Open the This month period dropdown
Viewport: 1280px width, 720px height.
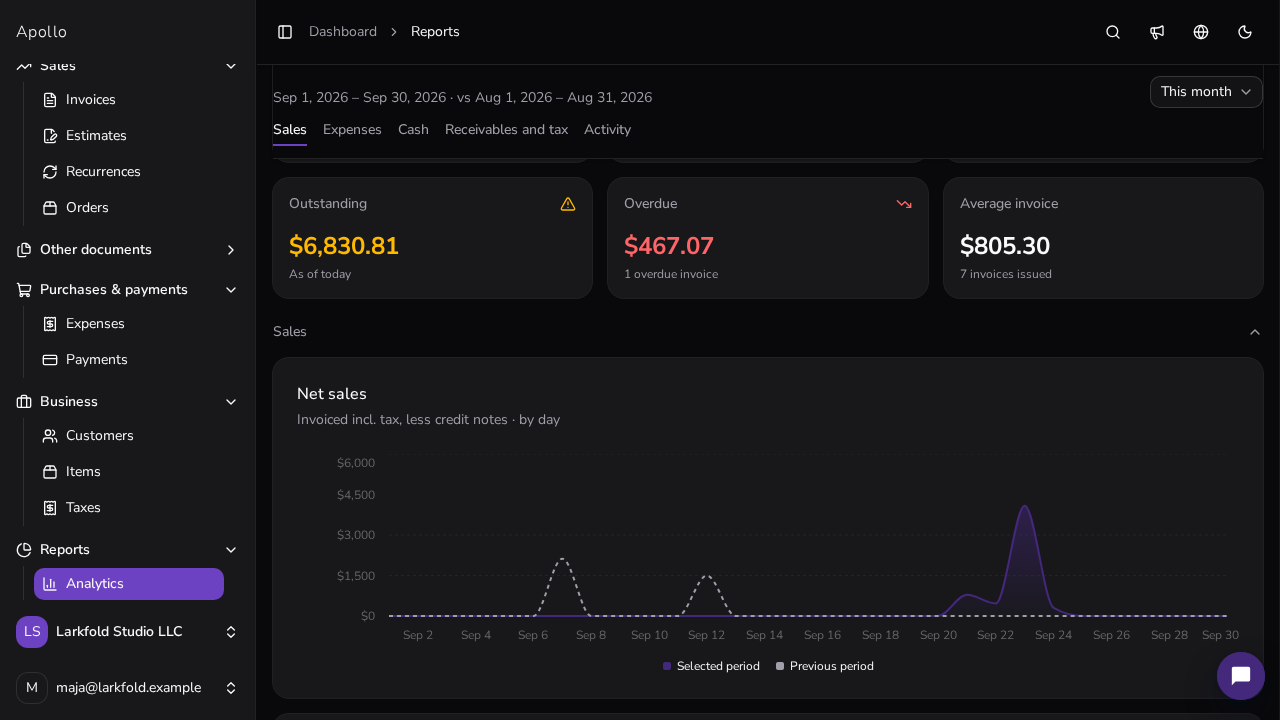1206,92
